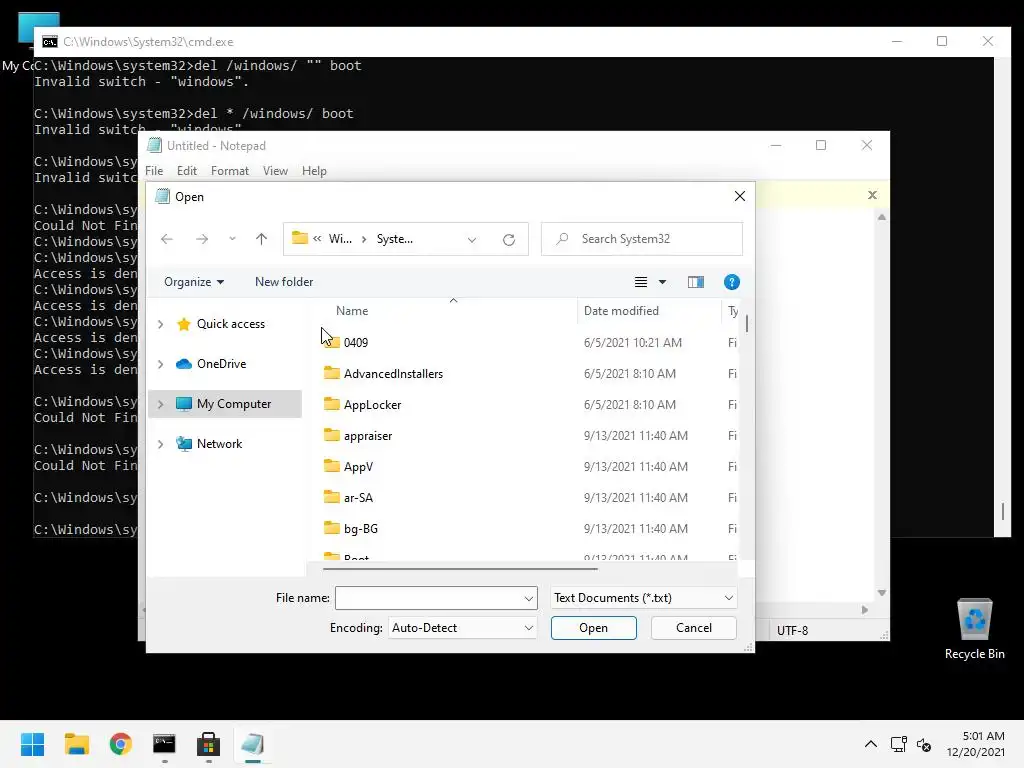Open help with the blue question mark icon
Image resolution: width=1024 pixels, height=768 pixels.
pos(731,282)
